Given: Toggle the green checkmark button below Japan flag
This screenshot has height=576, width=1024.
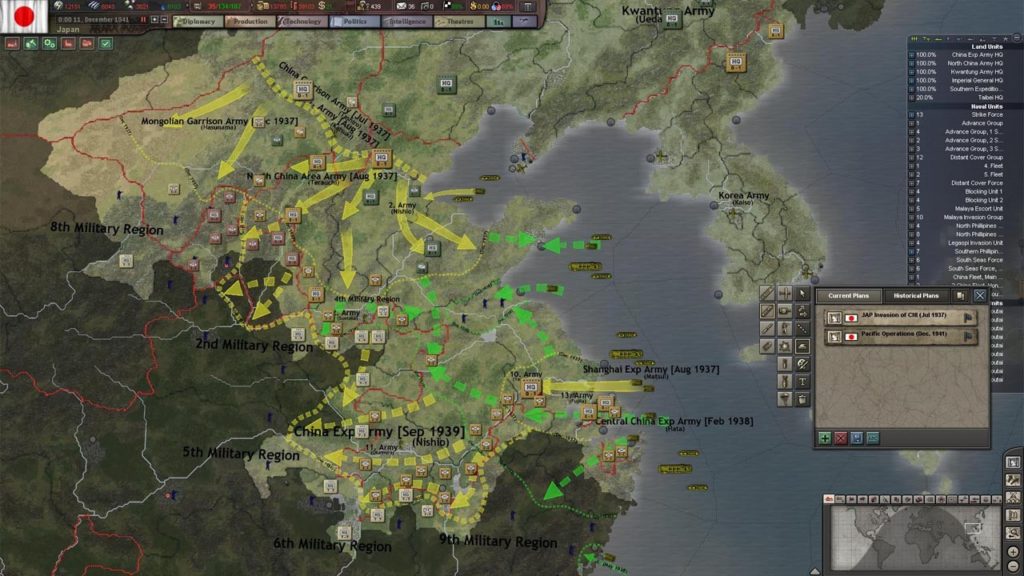Looking at the screenshot, I should [x=106, y=44].
